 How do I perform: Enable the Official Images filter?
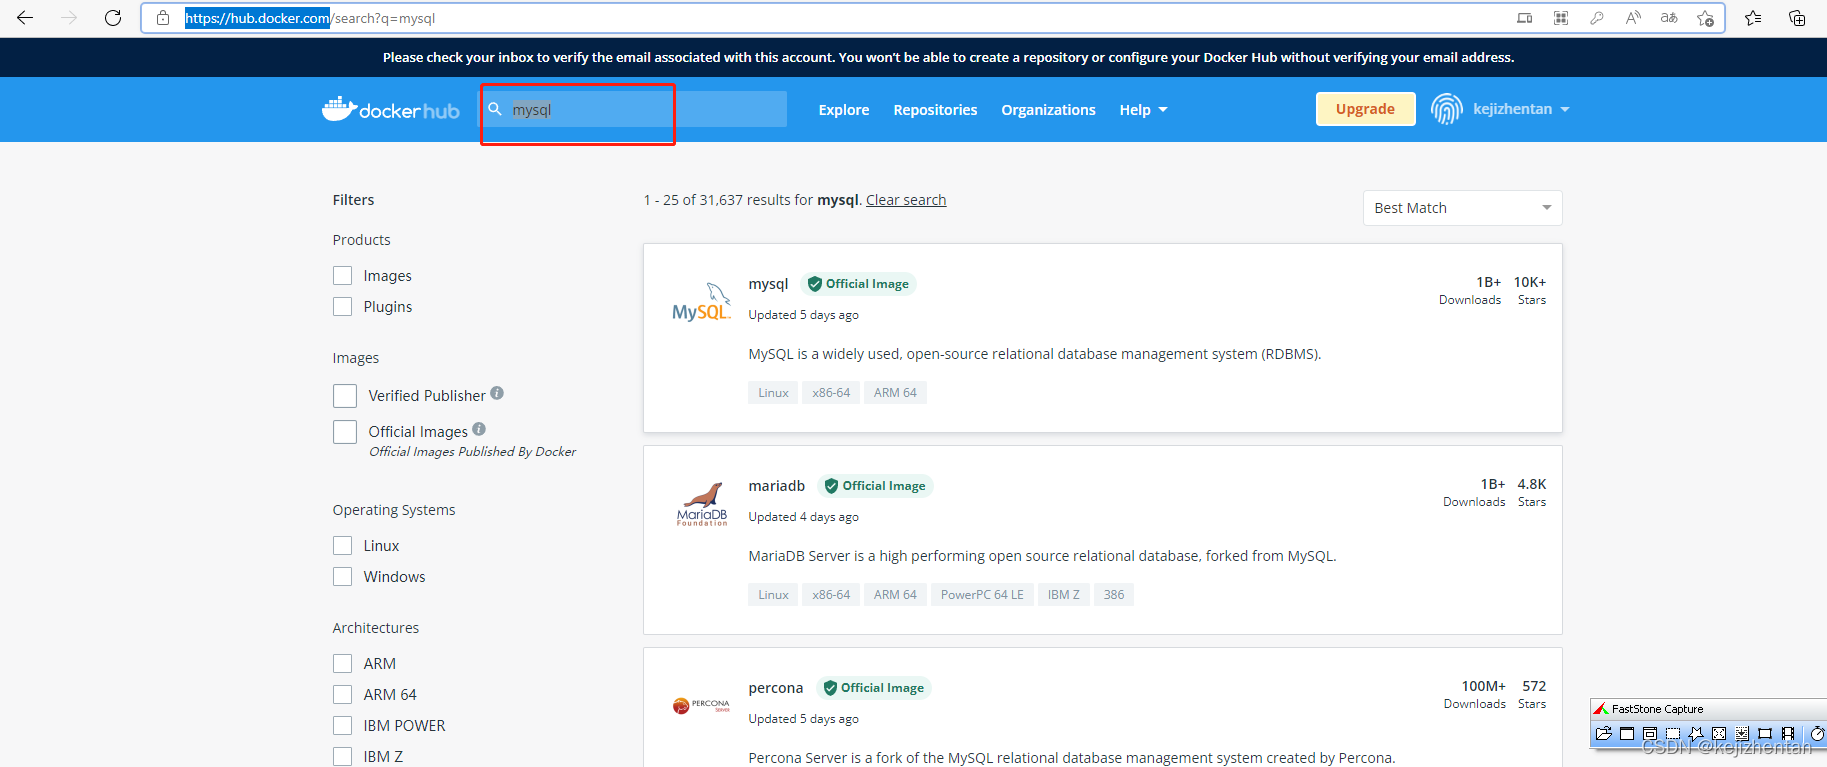[345, 432]
